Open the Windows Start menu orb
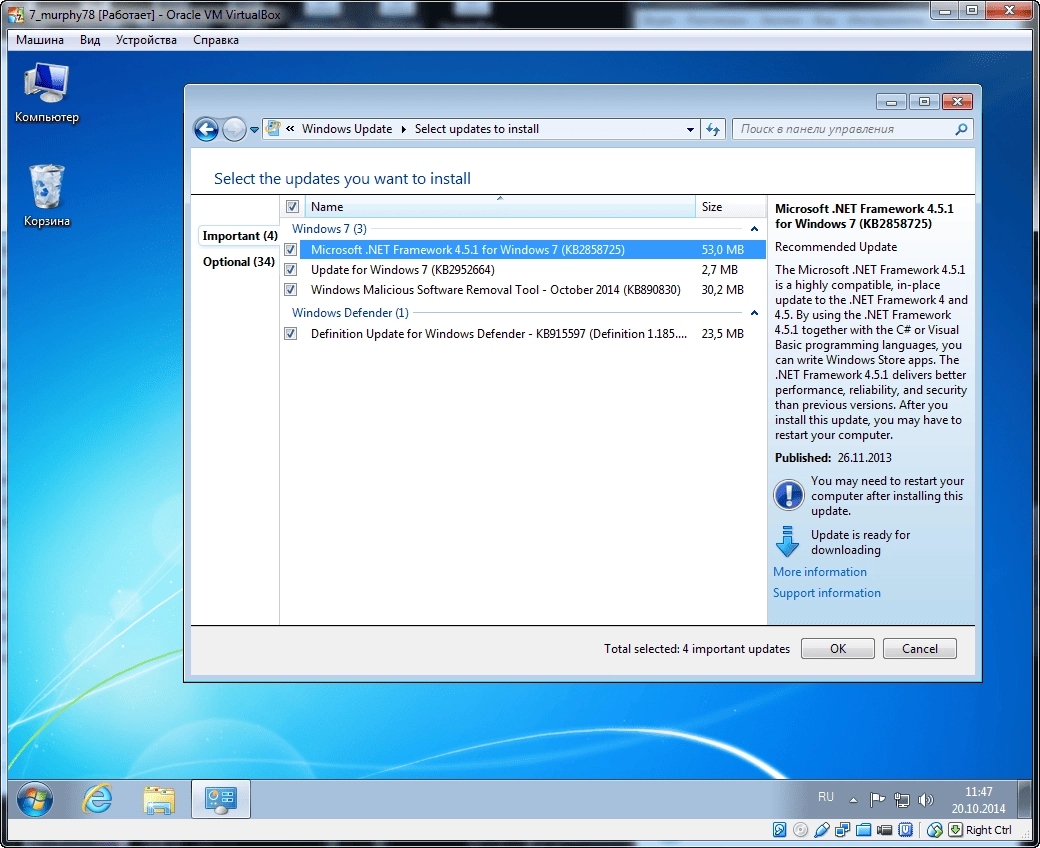This screenshot has height=848, width=1040. pyautogui.click(x=34, y=800)
